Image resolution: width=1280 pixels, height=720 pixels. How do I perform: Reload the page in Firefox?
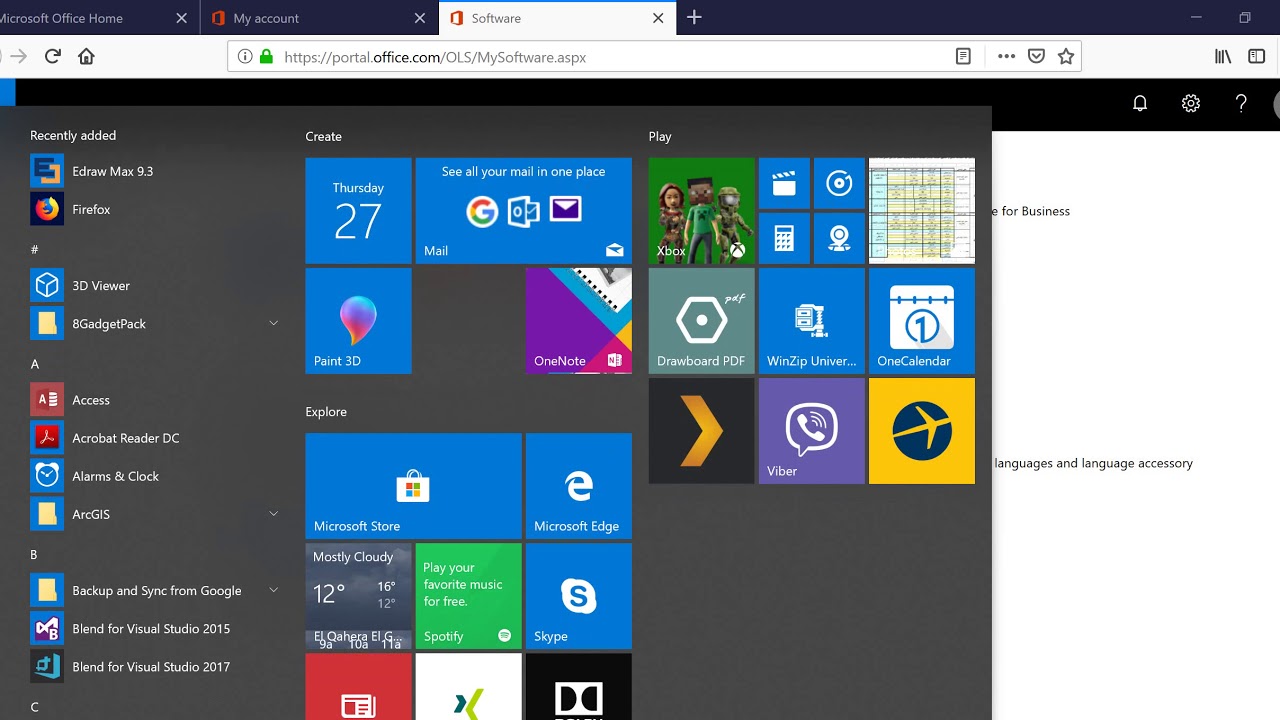53,57
